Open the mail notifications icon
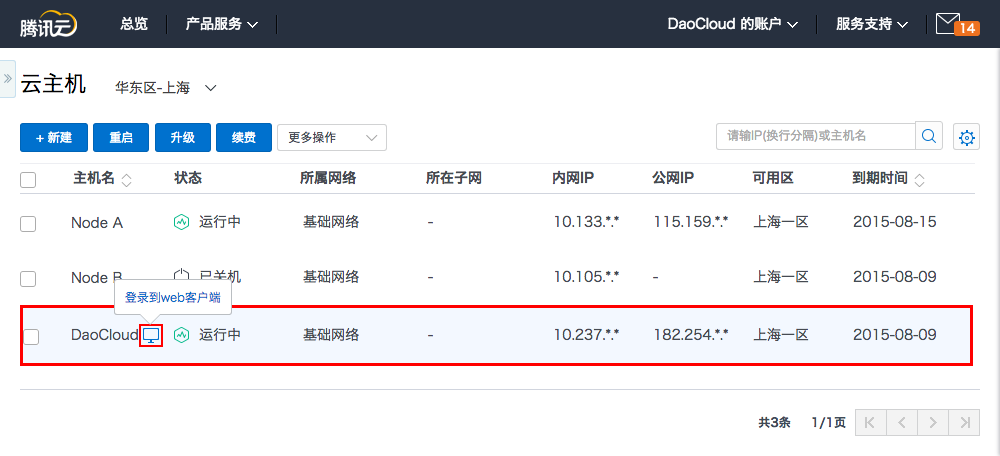The height and width of the screenshot is (456, 1000). (956, 24)
